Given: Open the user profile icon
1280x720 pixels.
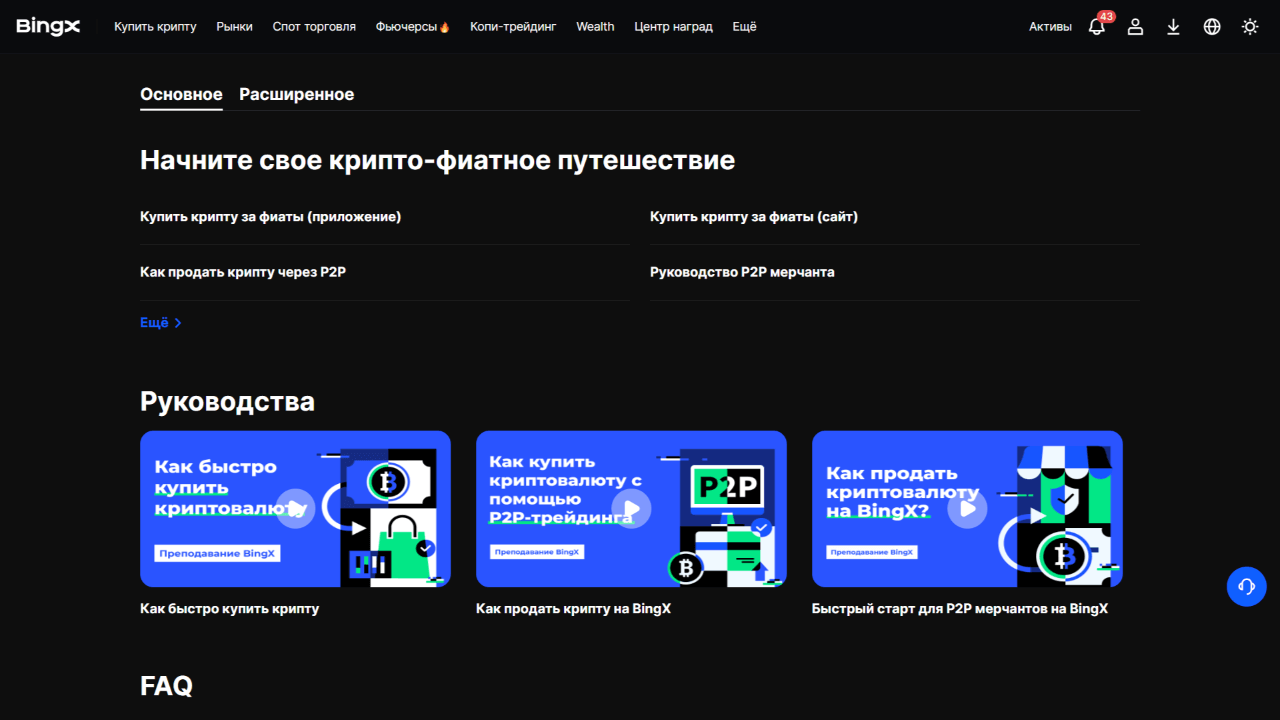Looking at the screenshot, I should 1135,27.
